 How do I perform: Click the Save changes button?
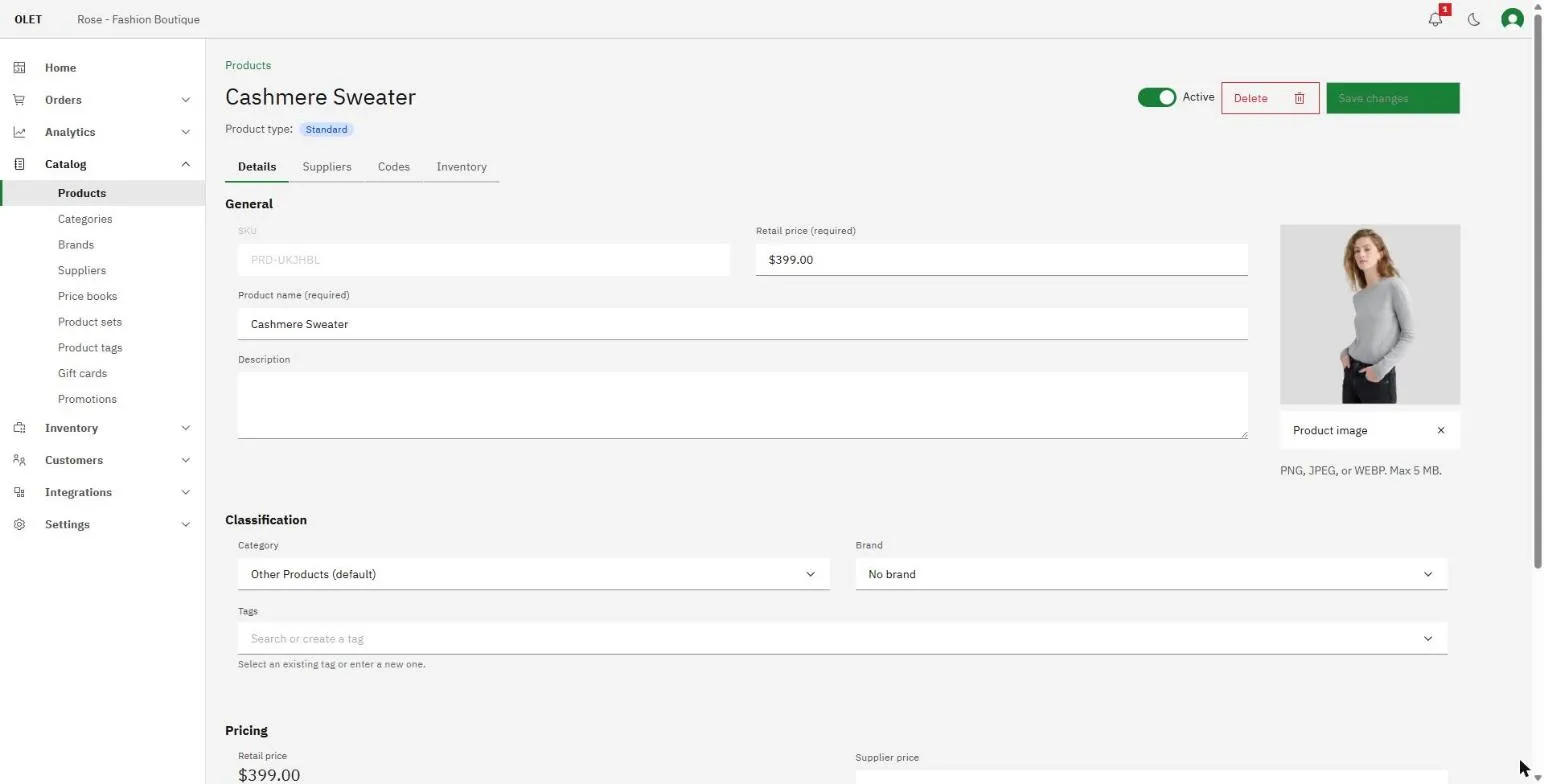[1393, 98]
